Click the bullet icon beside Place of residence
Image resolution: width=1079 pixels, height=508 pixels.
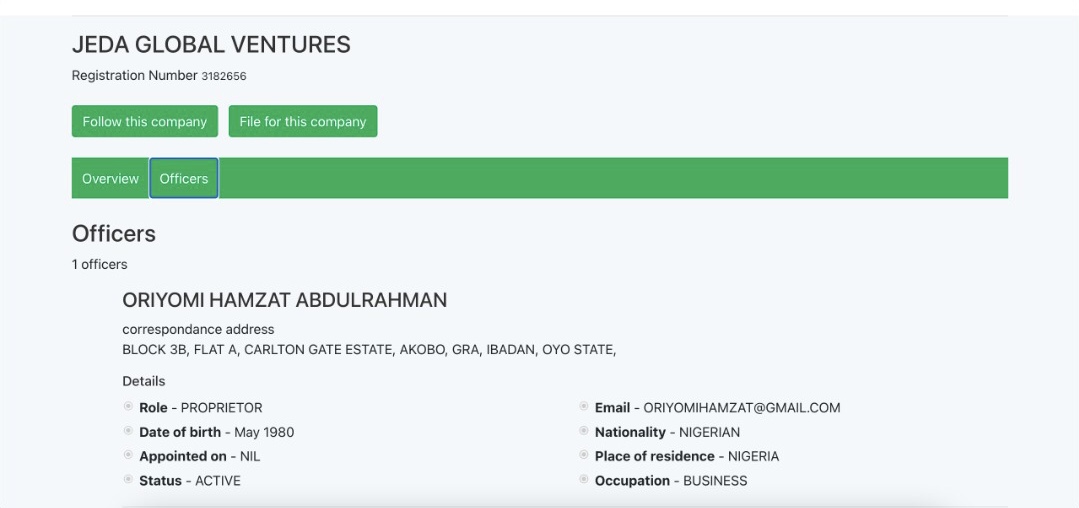(584, 455)
